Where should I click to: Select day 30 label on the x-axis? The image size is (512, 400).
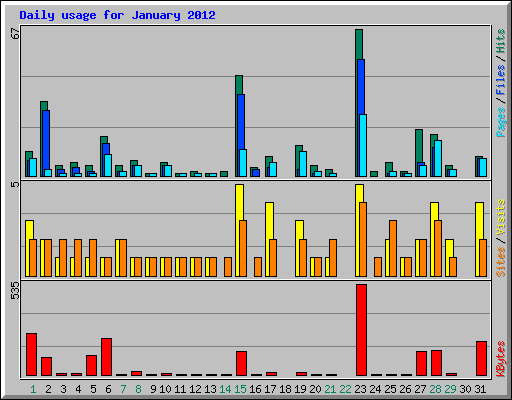tap(465, 389)
